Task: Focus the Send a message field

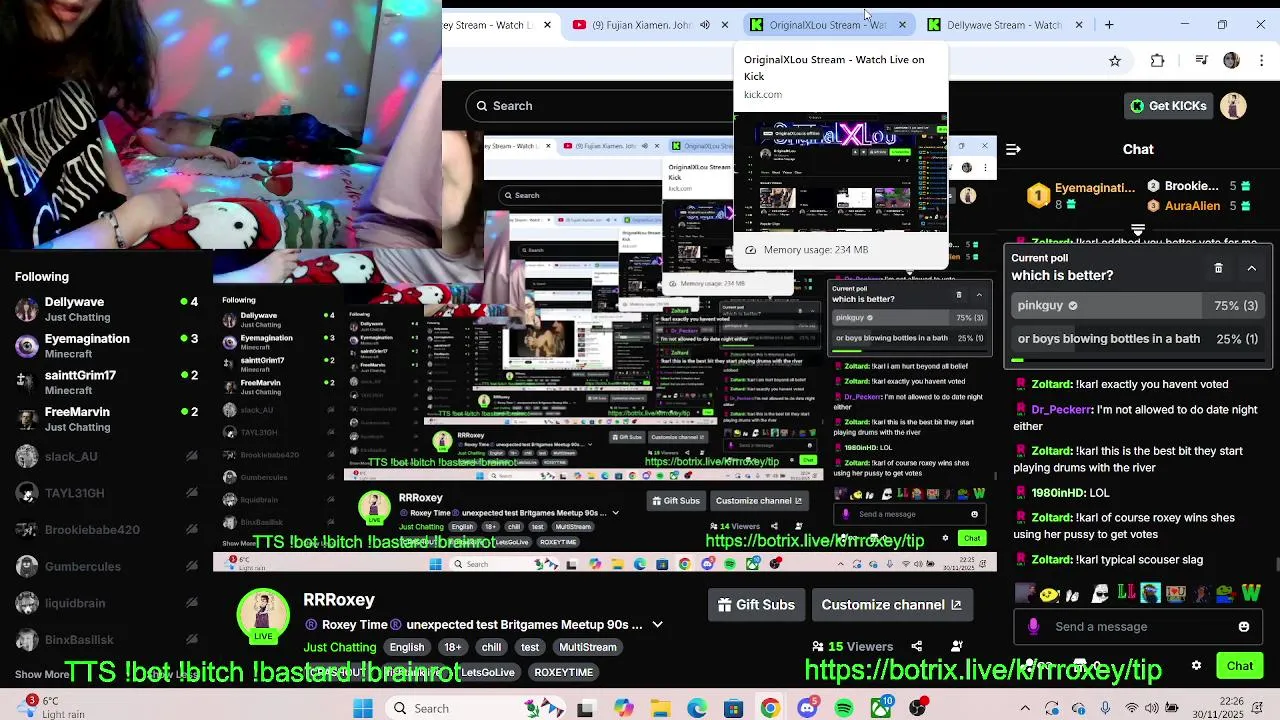Action: coord(1140,627)
